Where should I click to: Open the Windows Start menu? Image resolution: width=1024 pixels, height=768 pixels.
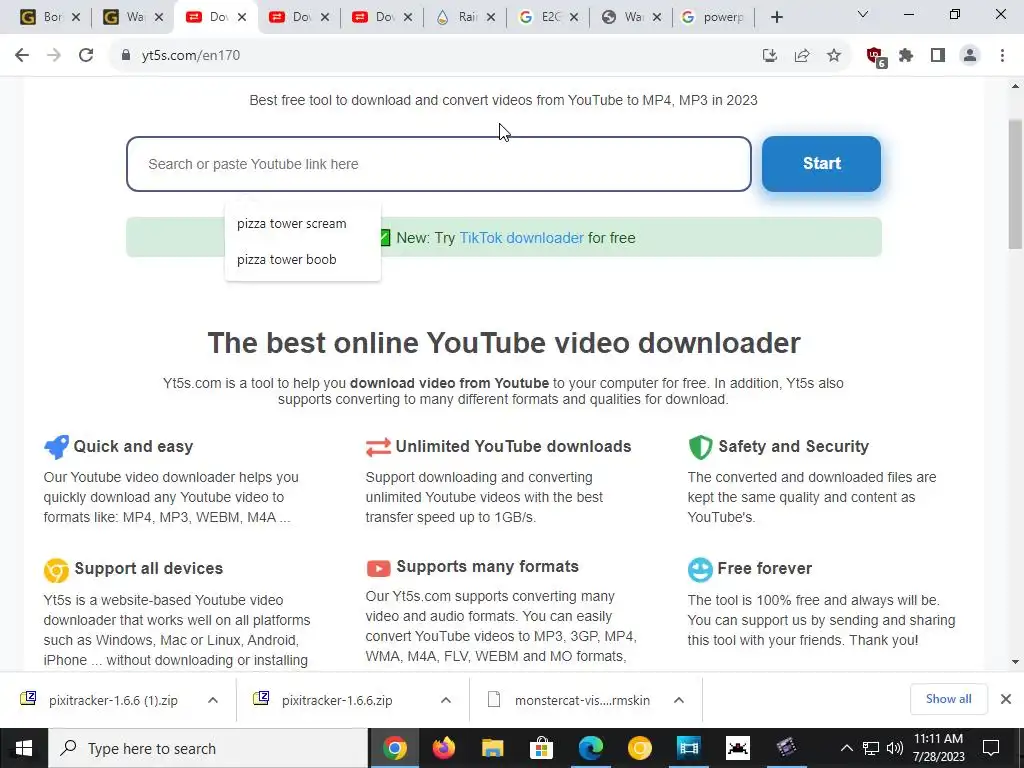tap(24, 748)
